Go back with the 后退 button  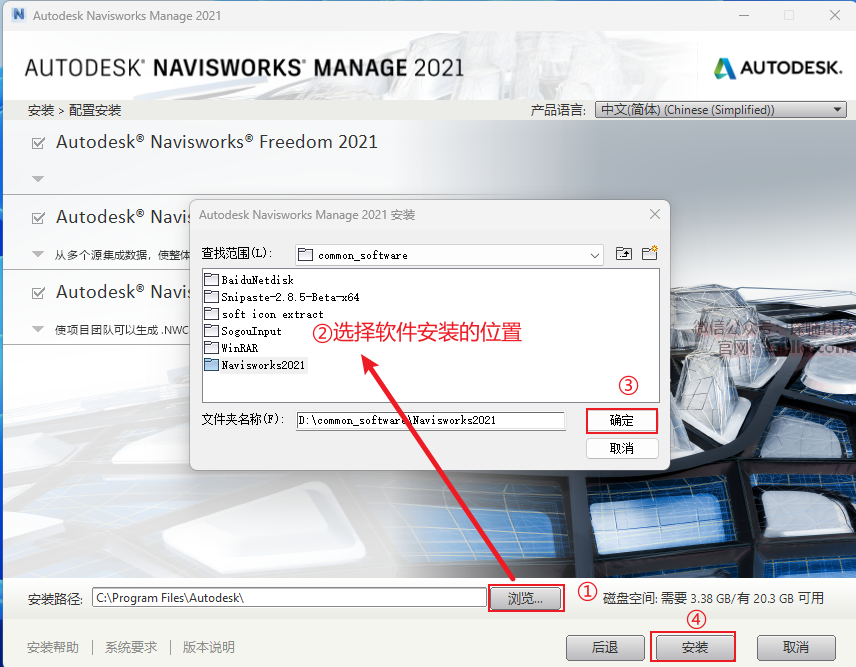tap(605, 648)
